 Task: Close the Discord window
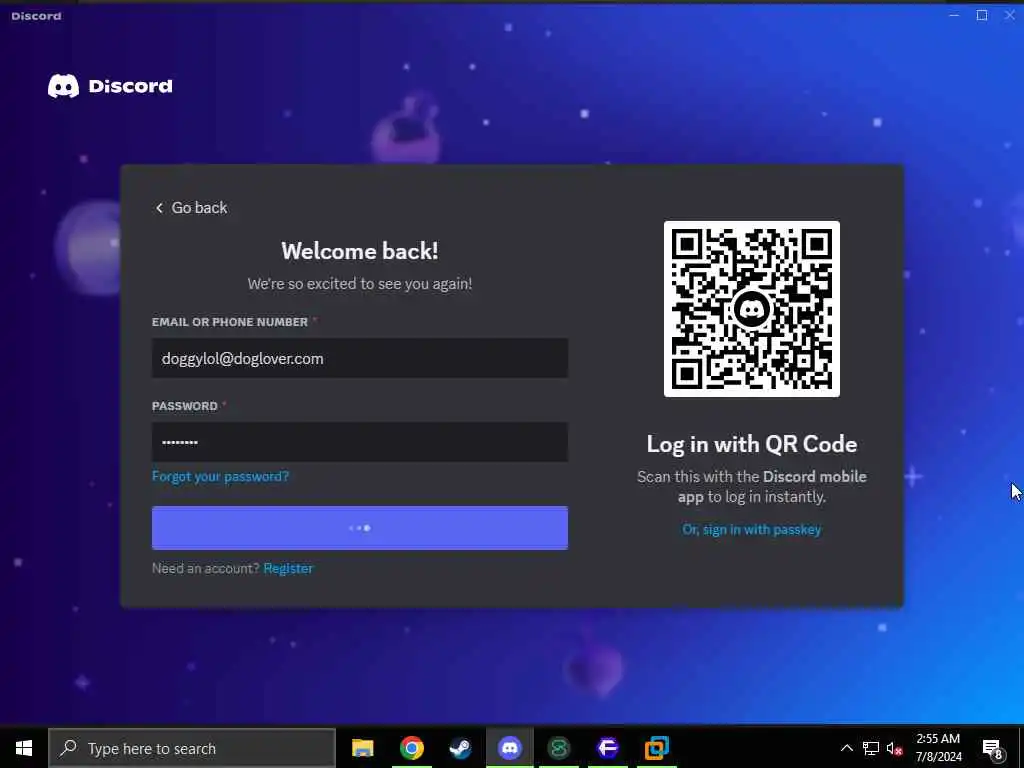(x=1010, y=15)
